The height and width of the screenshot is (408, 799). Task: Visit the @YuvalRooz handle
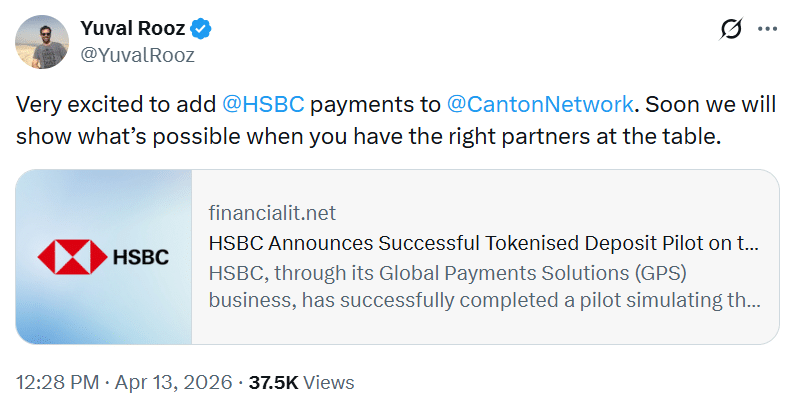tap(136, 55)
